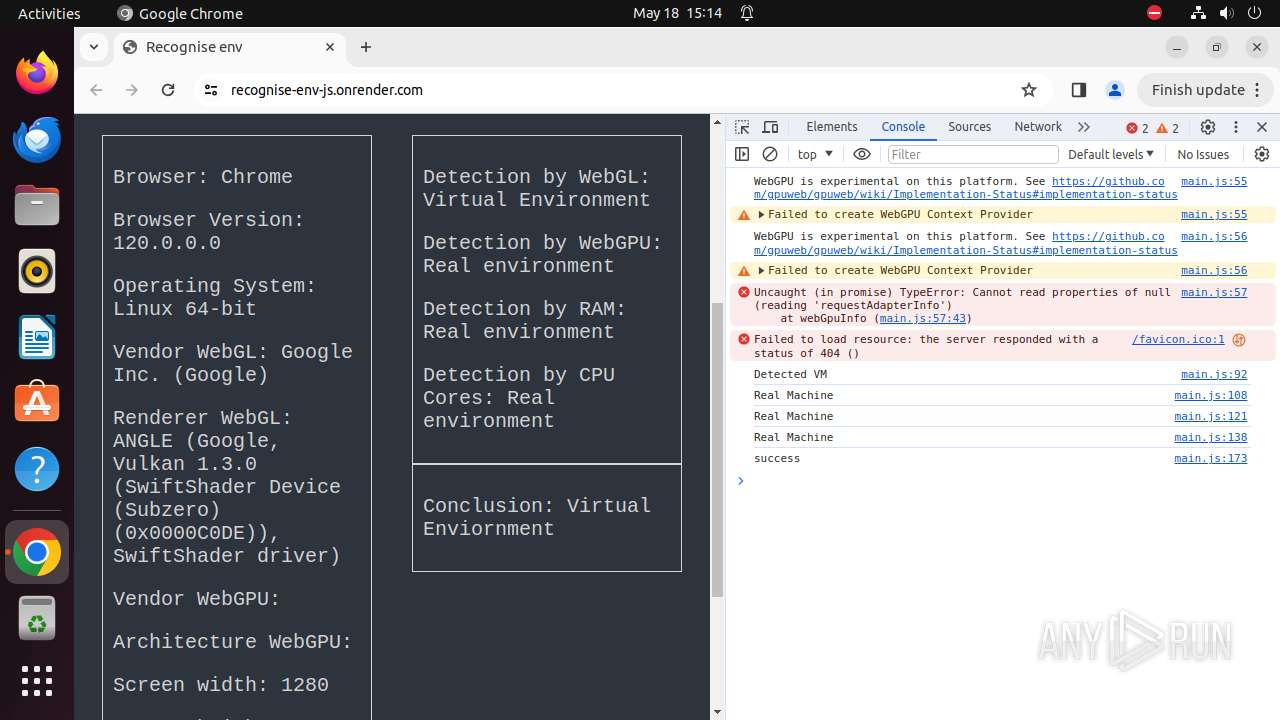The height and width of the screenshot is (720, 1280).
Task: Switch to the Sources tab
Action: coord(970,127)
